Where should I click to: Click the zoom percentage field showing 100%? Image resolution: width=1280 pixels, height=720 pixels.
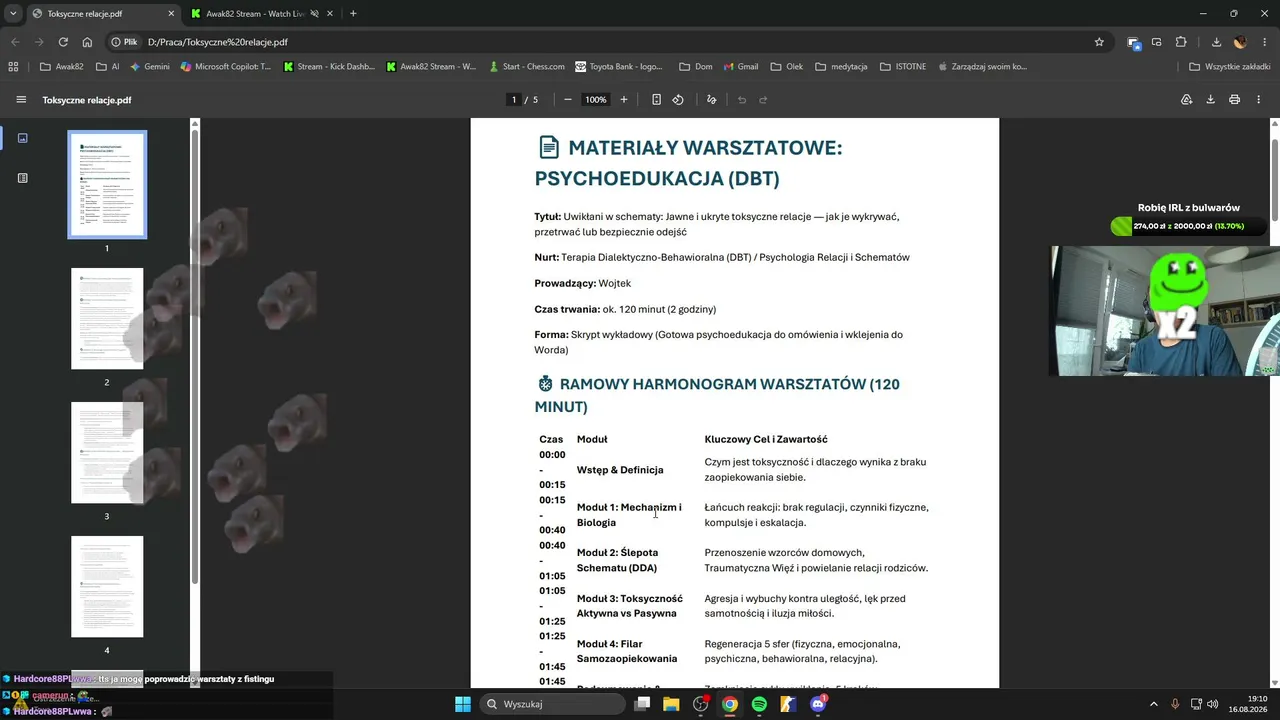point(596,100)
